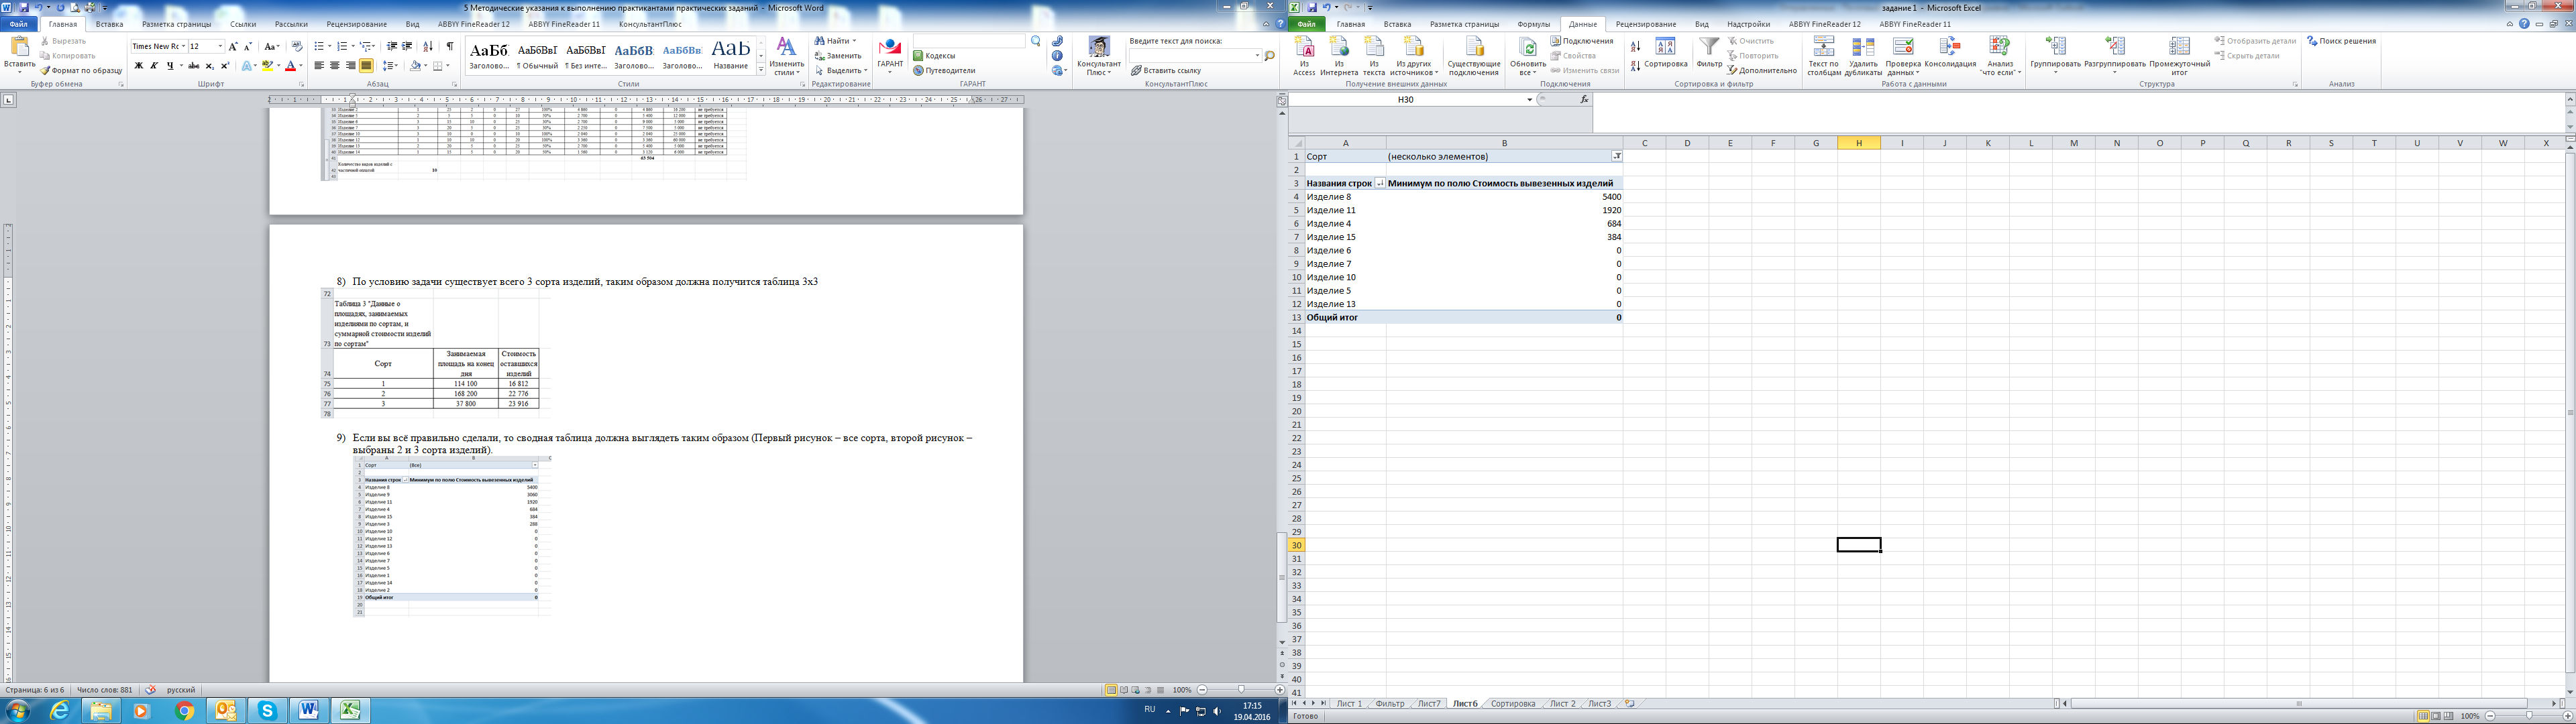The image size is (2576, 724).
Task: Open Существующие подключения in Excel
Action: [1473, 57]
